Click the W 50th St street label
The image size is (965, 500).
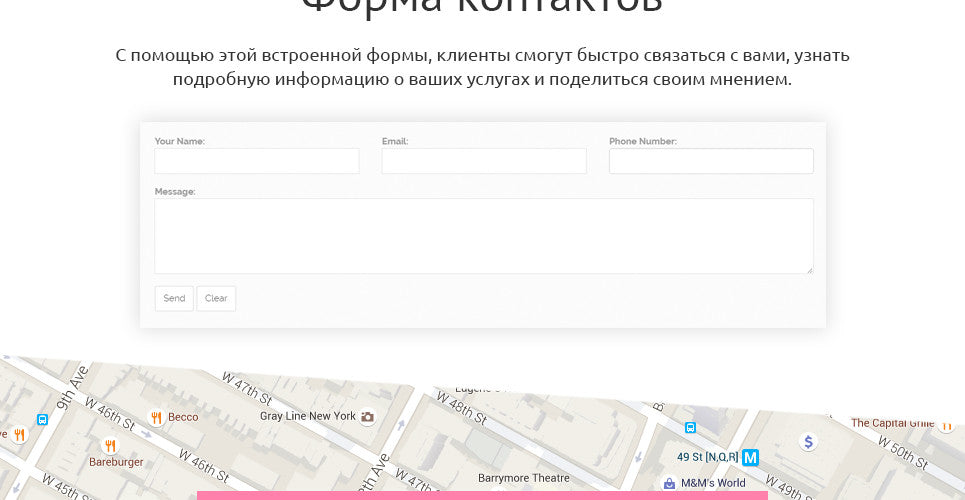pyautogui.click(x=903, y=453)
